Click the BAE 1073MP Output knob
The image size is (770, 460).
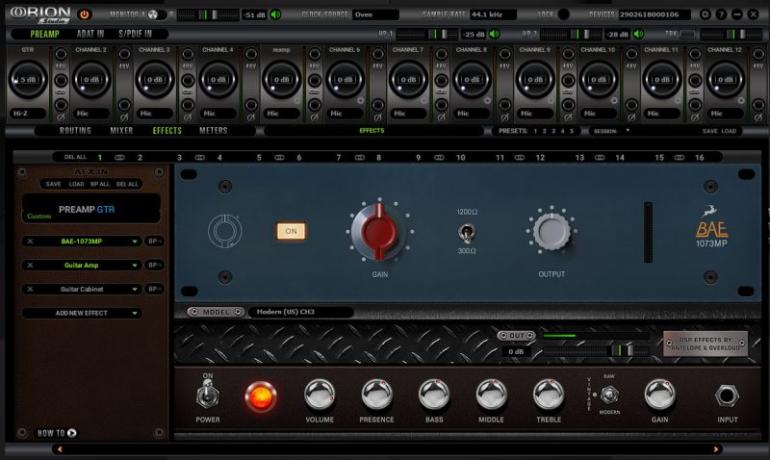tap(551, 232)
